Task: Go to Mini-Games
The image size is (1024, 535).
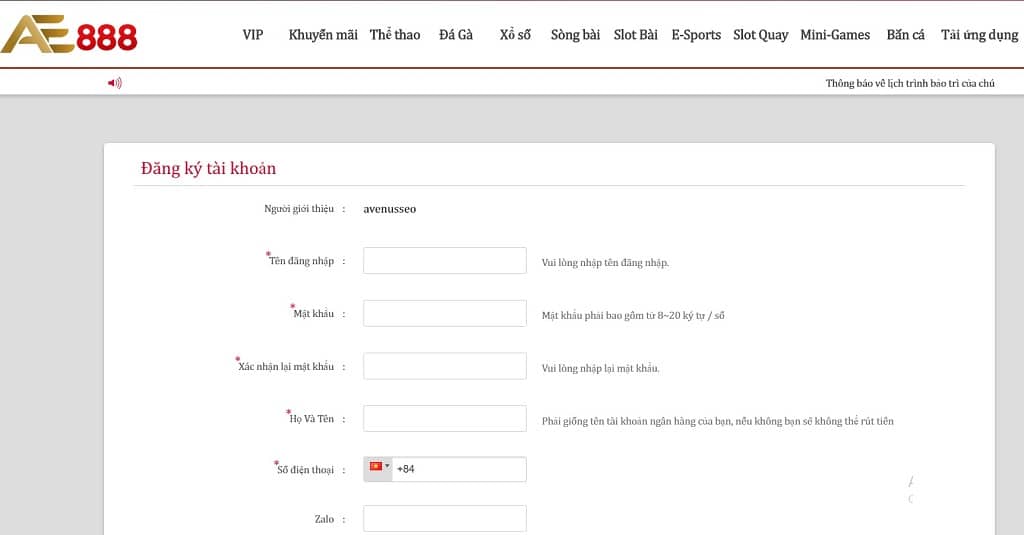Action: (x=835, y=35)
